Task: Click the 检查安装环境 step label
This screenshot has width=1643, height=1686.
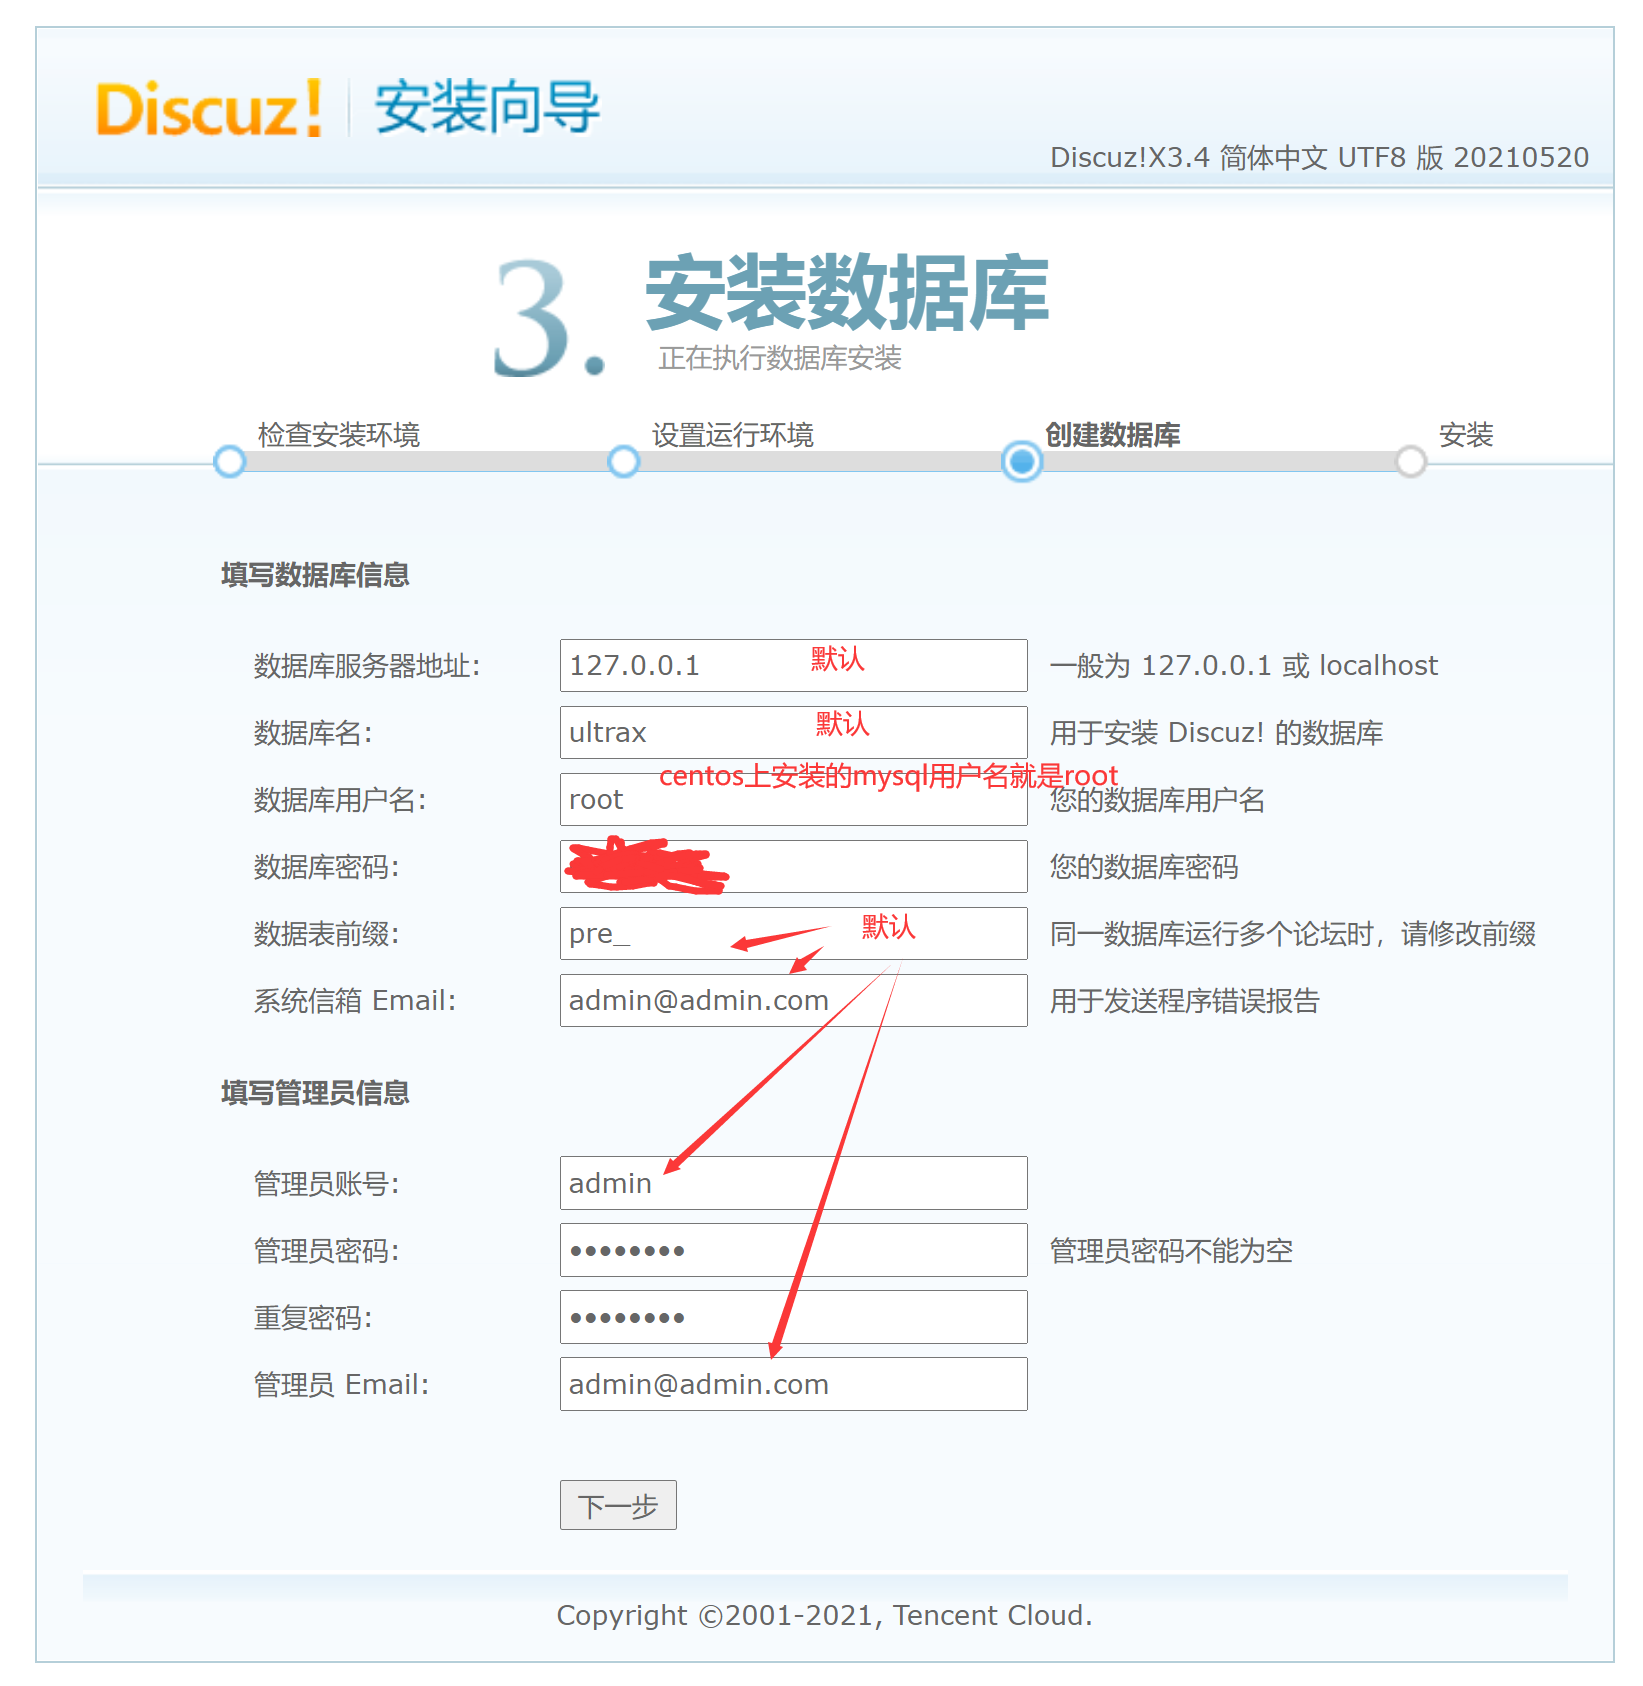Action: pyautogui.click(x=339, y=435)
